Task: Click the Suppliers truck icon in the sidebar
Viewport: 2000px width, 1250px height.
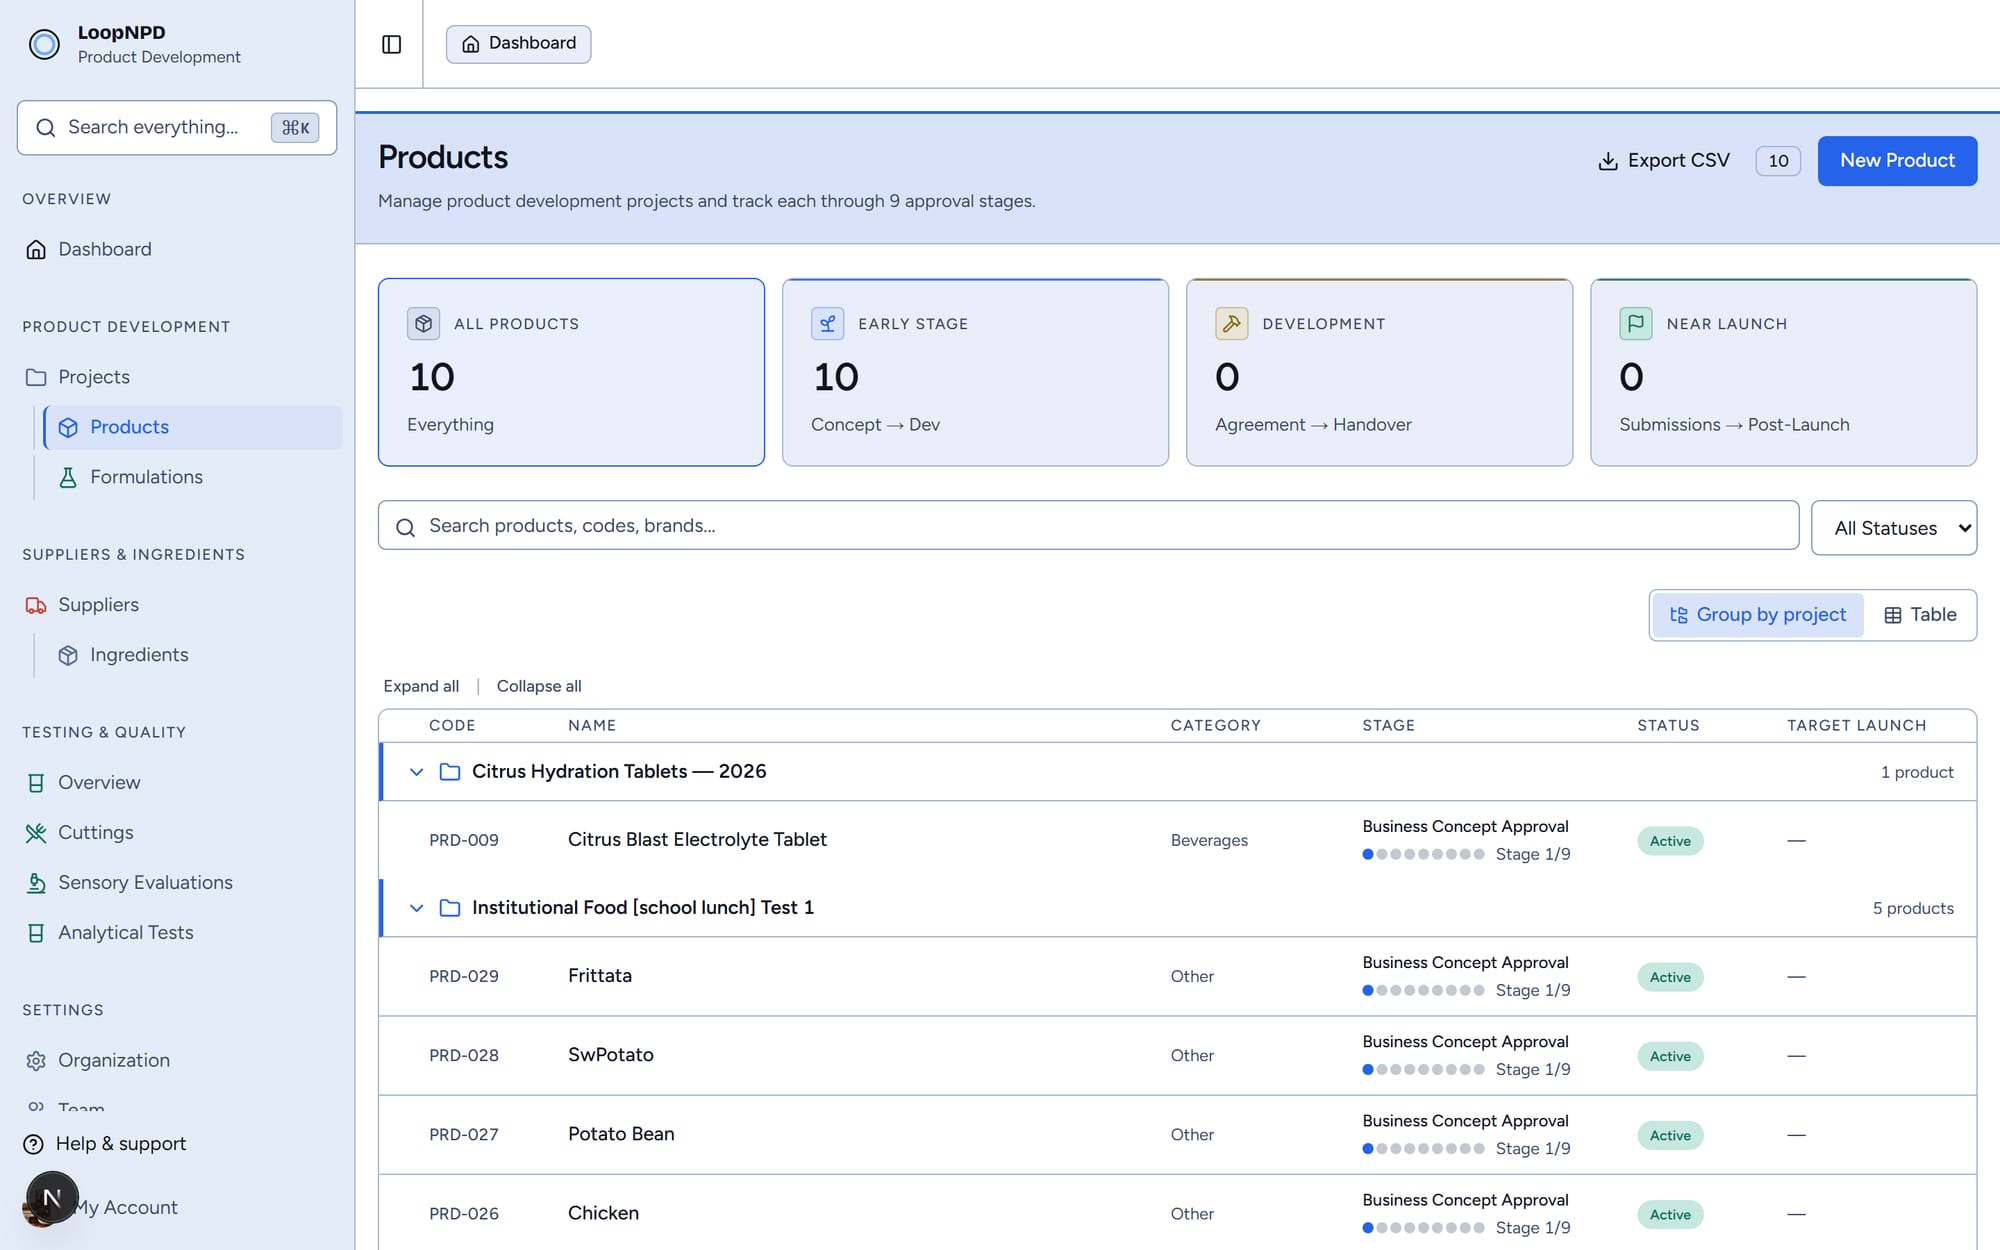Action: coord(36,605)
